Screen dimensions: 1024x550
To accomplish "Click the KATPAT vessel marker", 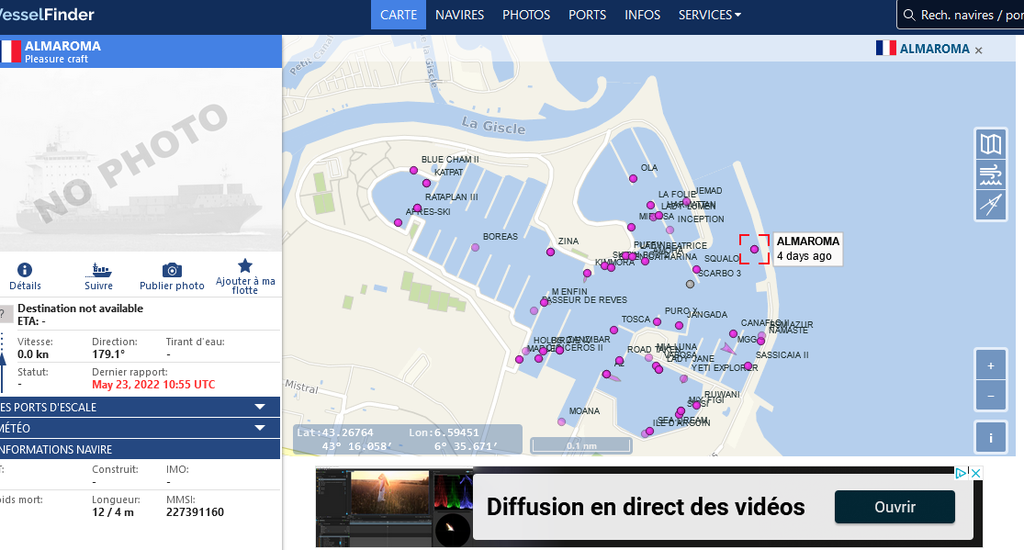I will click(426, 183).
